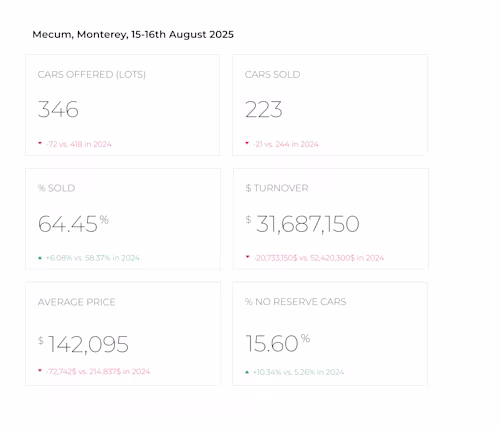
Task: Click the Cars Offered (Lots) label
Action: (x=92, y=74)
